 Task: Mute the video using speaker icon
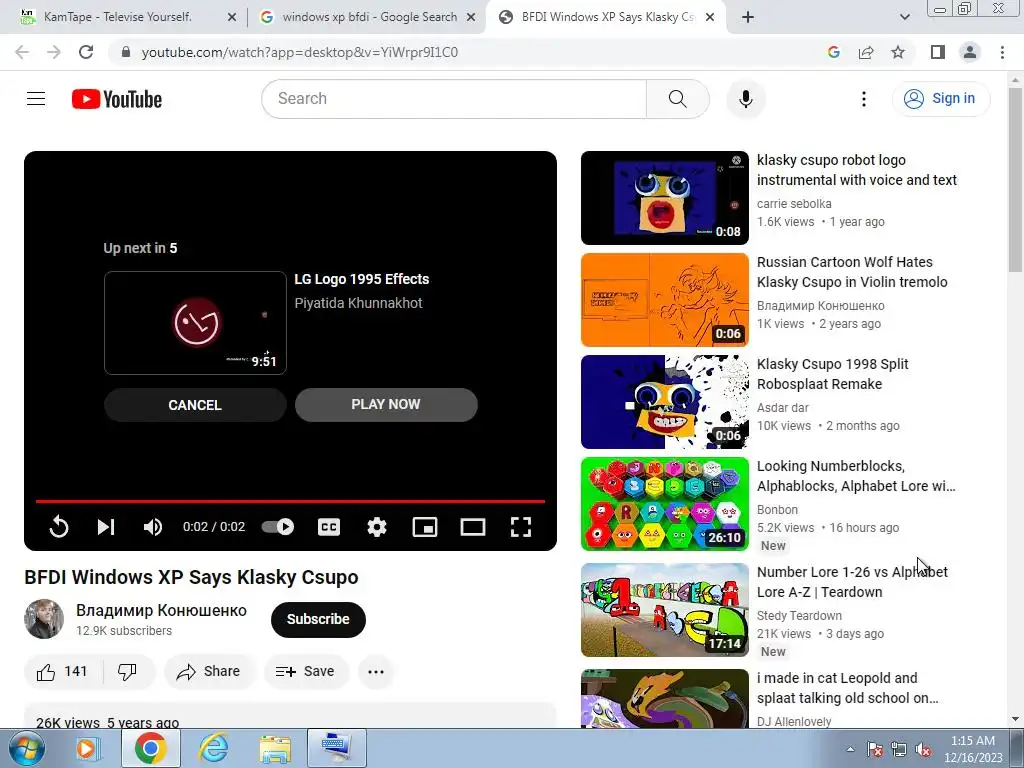pos(153,527)
